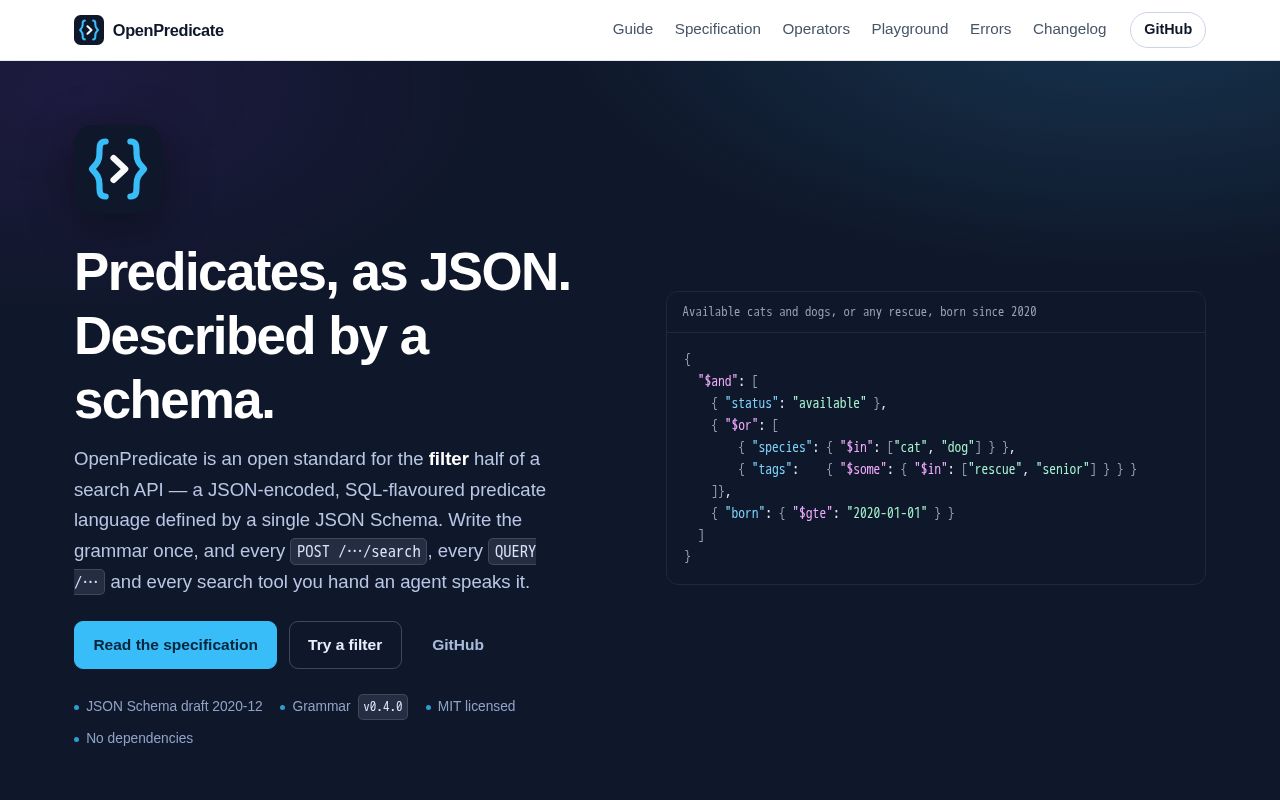Click the "born" key in code
The width and height of the screenshot is (1280, 800).
[745, 513]
